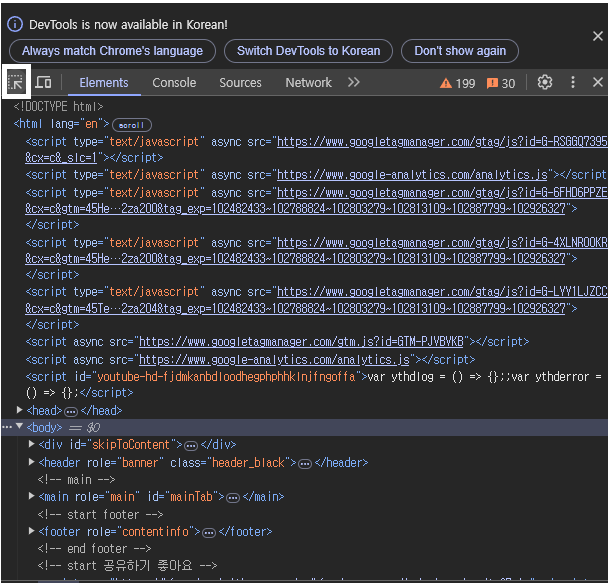Open the G-4XLNROOKR gtag script link
This screenshot has width=608, height=583.
click(442, 243)
